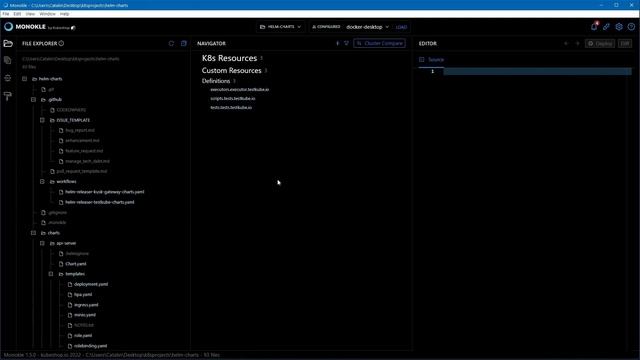Viewport: 640px width, 360px height.
Task: Open the Kustomize pane icon in left sidebar
Action: (x=8, y=60)
